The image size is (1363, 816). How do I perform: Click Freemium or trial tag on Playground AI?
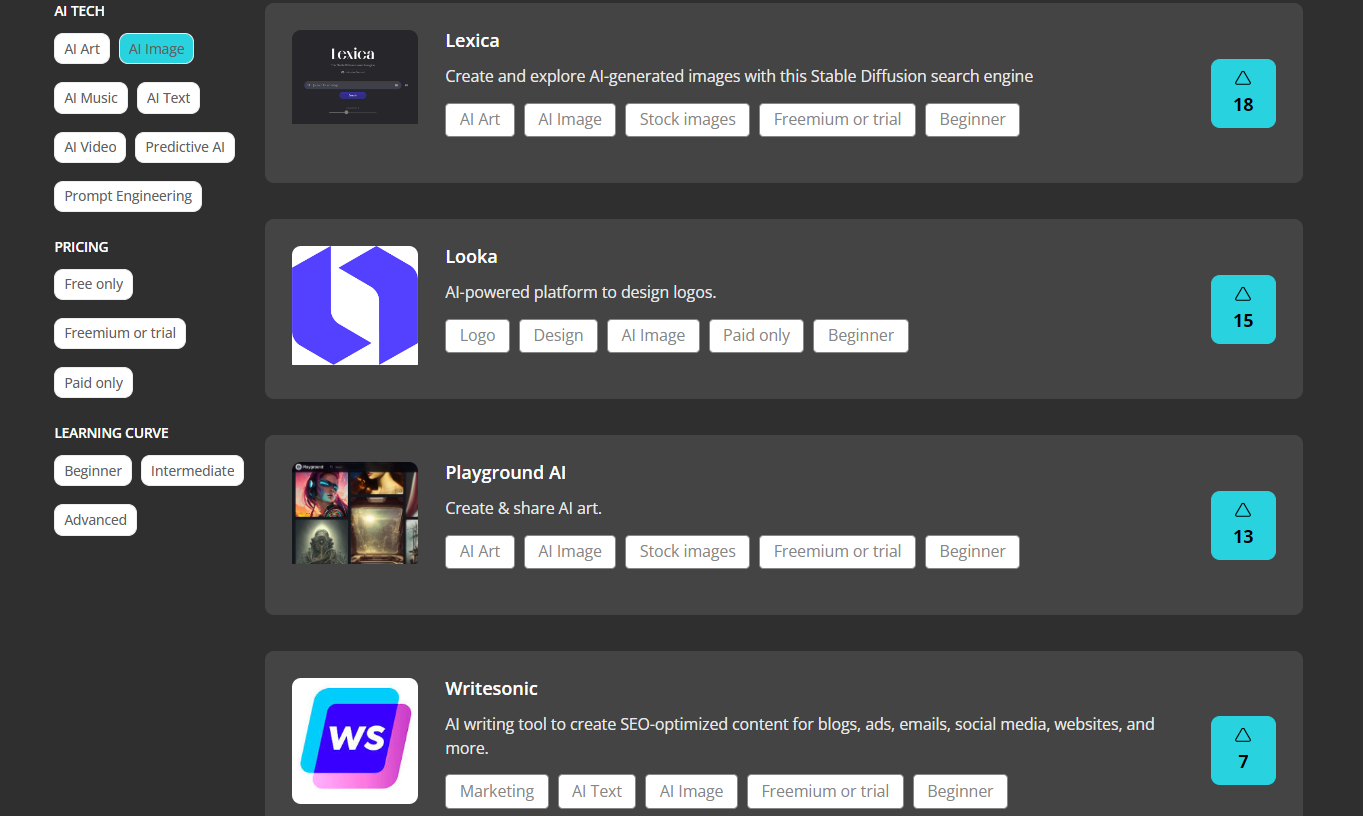tap(837, 552)
